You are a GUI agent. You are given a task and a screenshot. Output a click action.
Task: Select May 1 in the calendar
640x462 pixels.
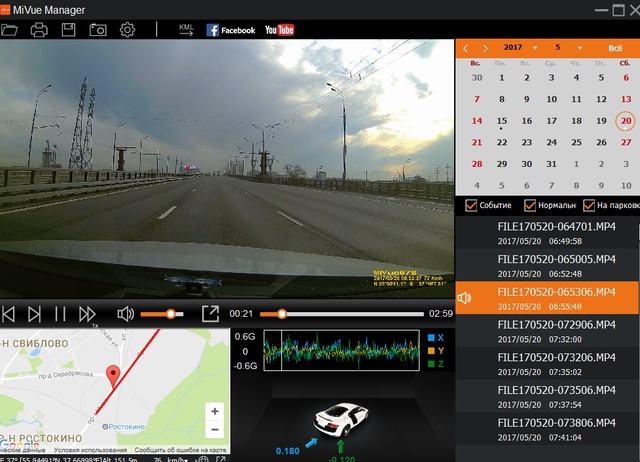tap(502, 78)
